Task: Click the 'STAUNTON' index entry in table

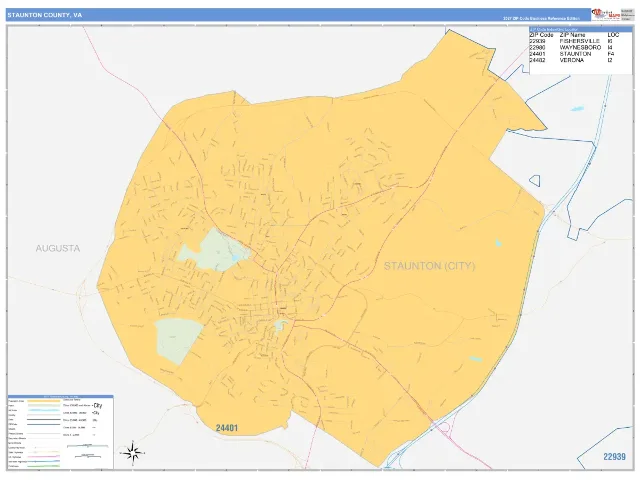Action: pos(575,54)
